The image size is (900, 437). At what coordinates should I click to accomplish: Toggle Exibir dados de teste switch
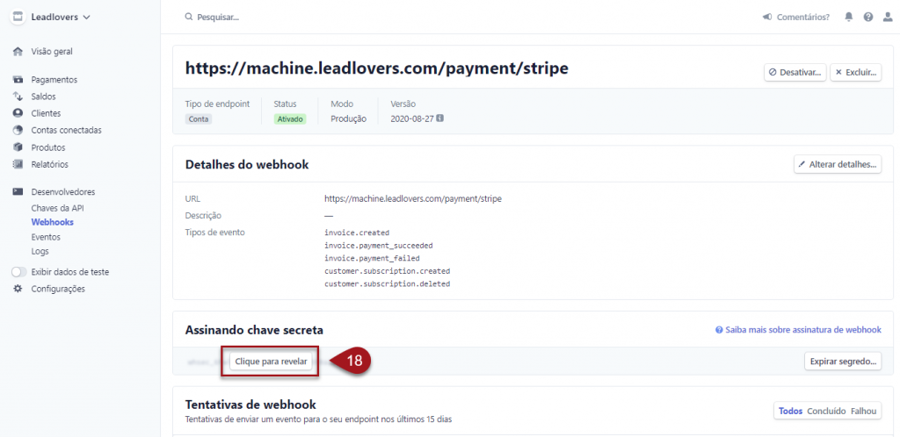coord(19,272)
